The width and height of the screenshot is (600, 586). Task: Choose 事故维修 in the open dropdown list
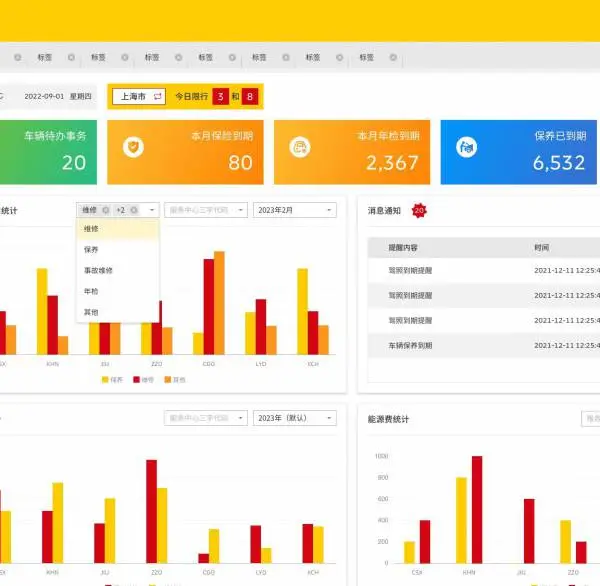pyautogui.click(x=118, y=270)
